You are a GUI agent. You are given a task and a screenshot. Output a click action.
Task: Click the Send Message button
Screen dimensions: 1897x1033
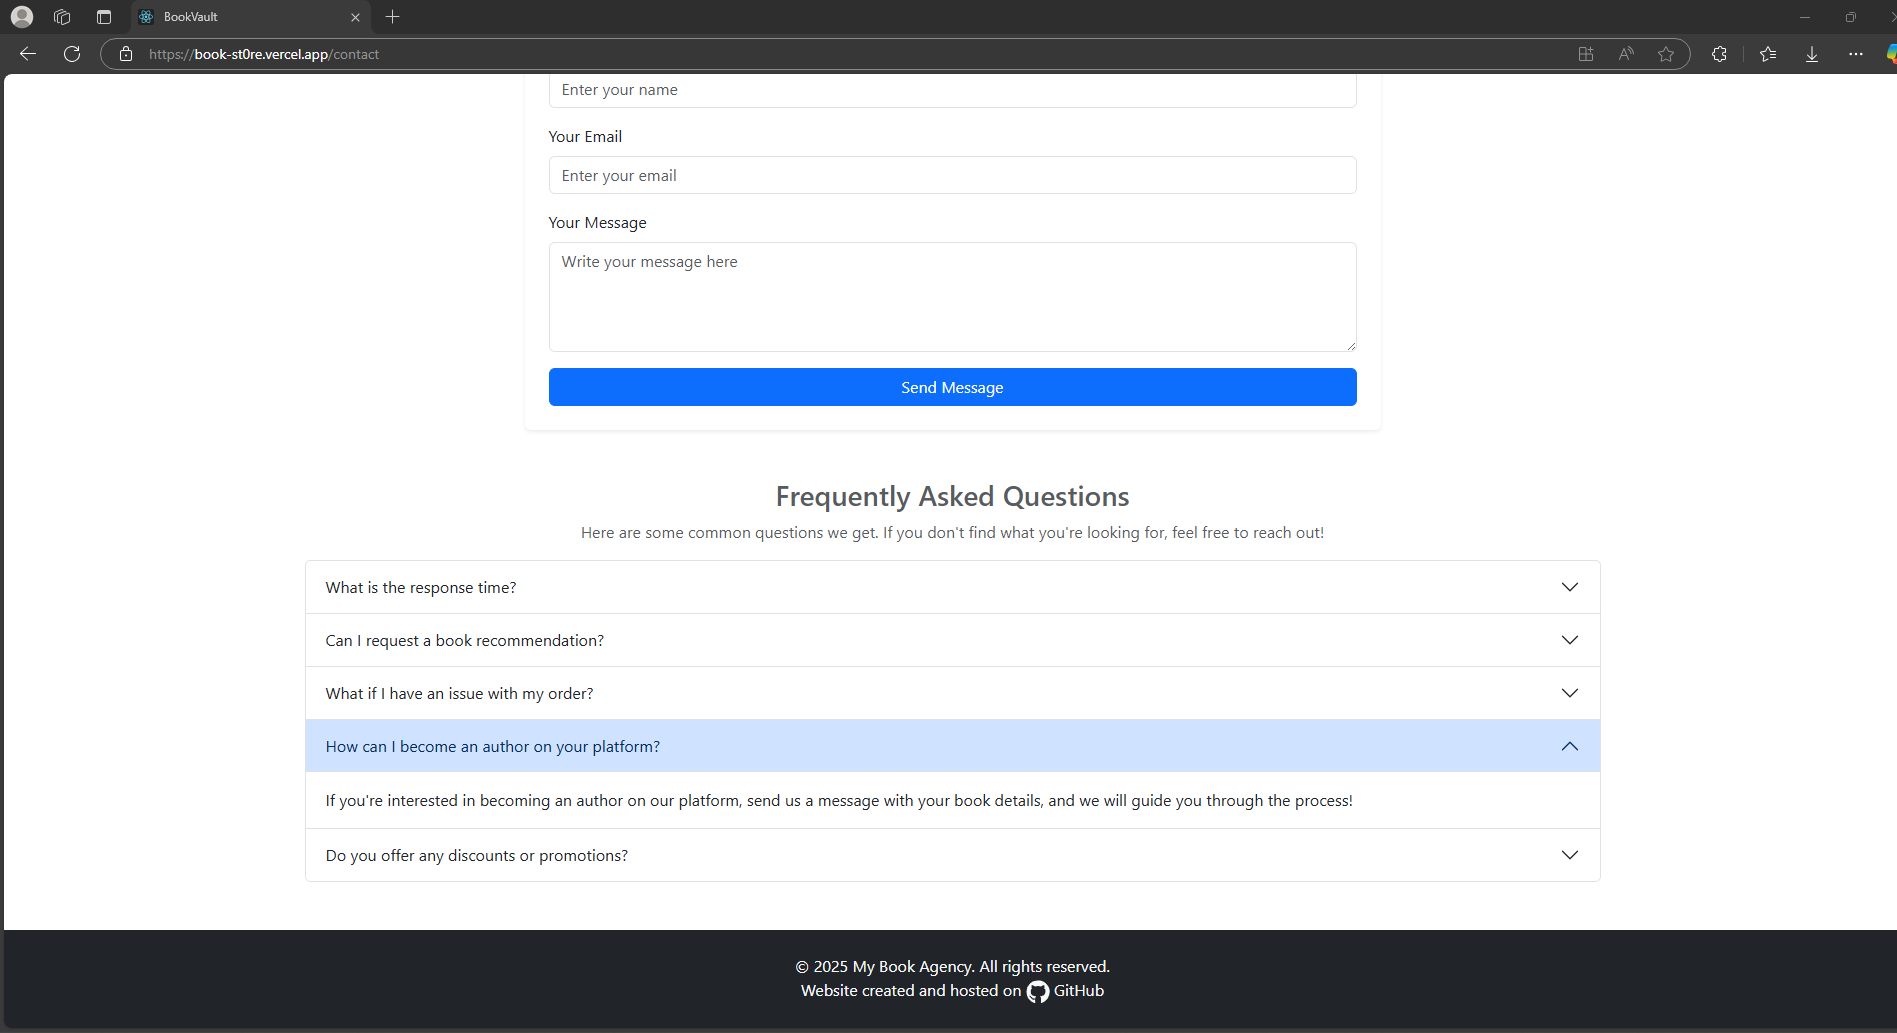(952, 387)
